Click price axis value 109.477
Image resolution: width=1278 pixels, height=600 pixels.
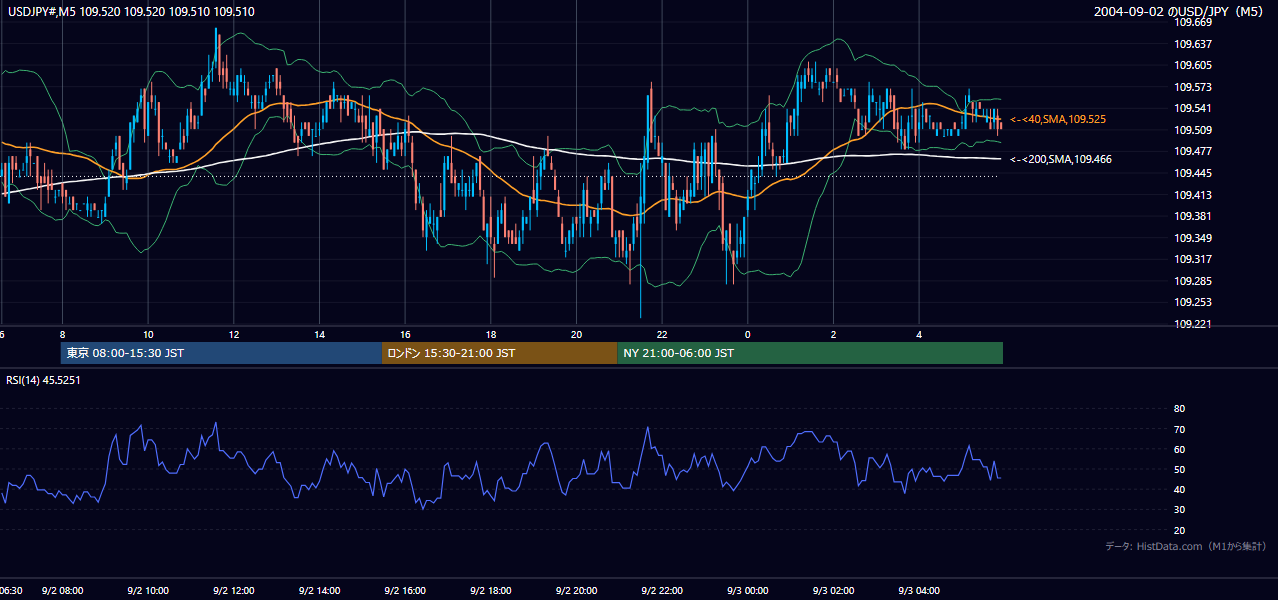click(1193, 152)
